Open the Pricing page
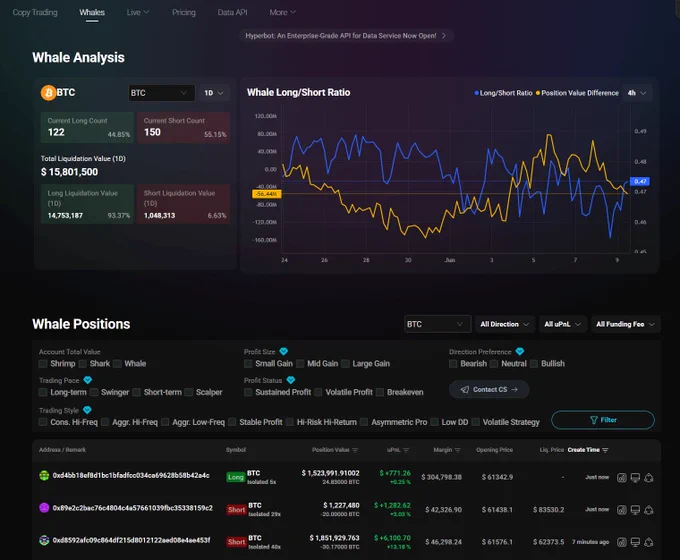This screenshot has width=680, height=560. (x=183, y=12)
